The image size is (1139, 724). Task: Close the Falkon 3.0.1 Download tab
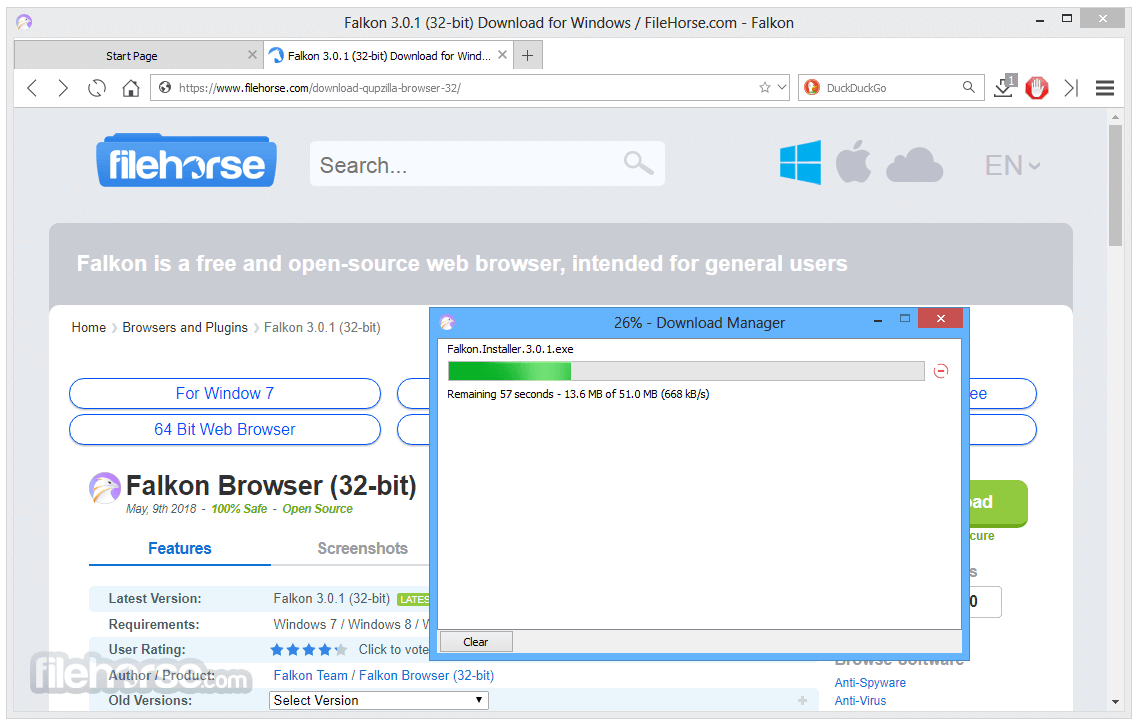[502, 55]
